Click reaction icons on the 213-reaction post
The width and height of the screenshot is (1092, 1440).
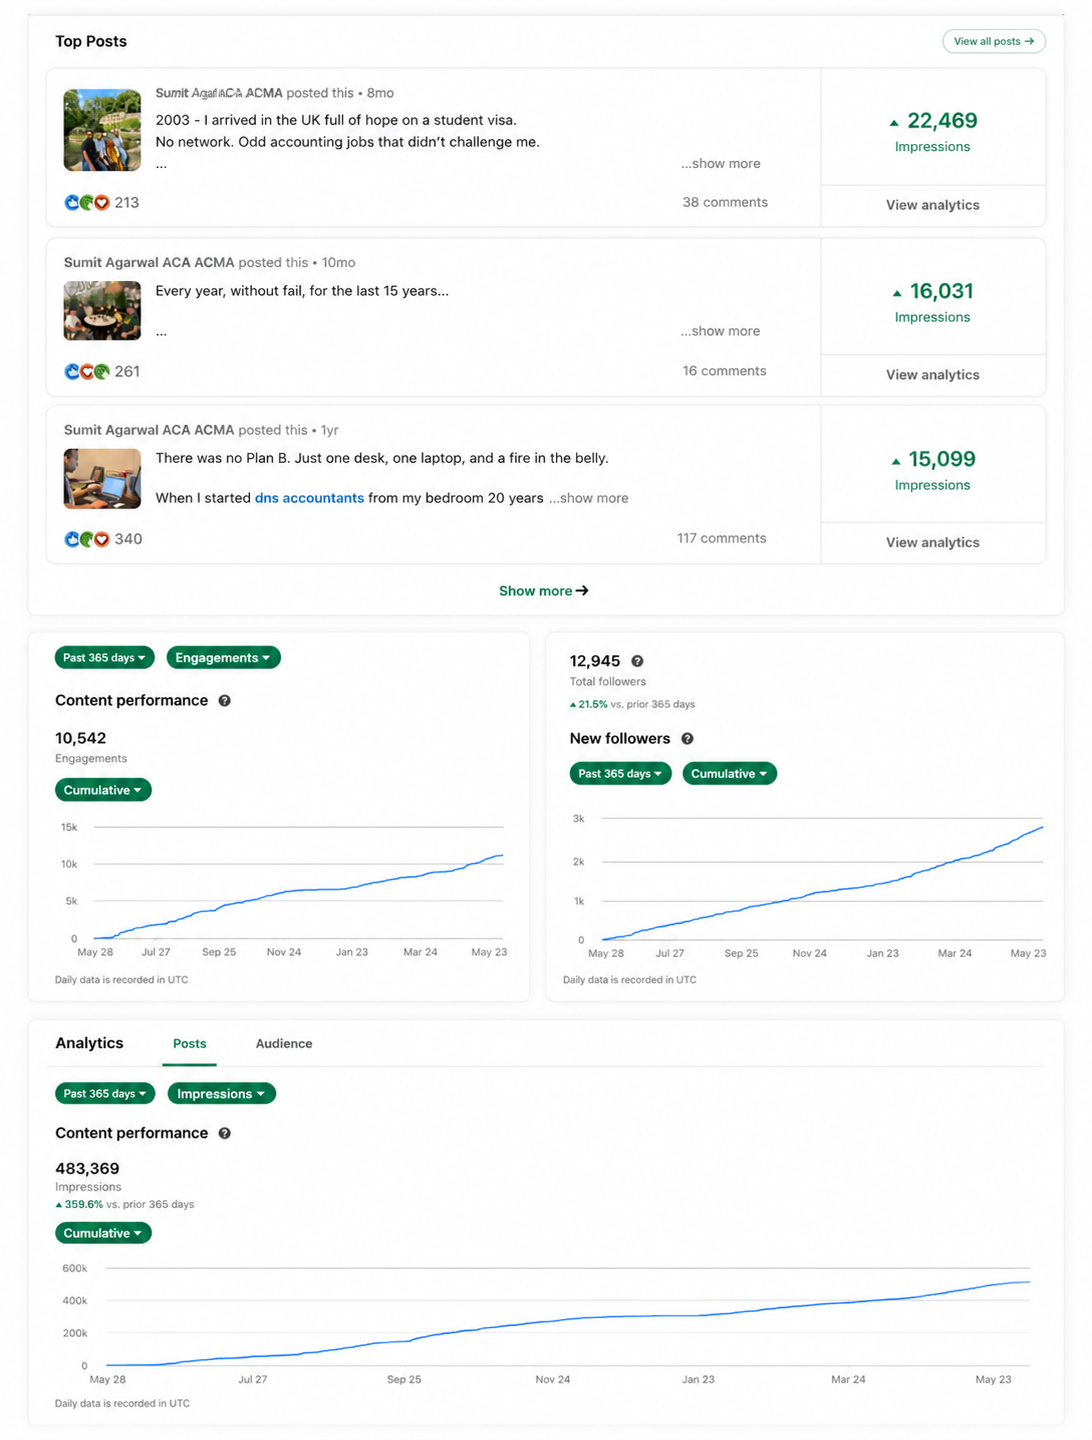coord(87,203)
